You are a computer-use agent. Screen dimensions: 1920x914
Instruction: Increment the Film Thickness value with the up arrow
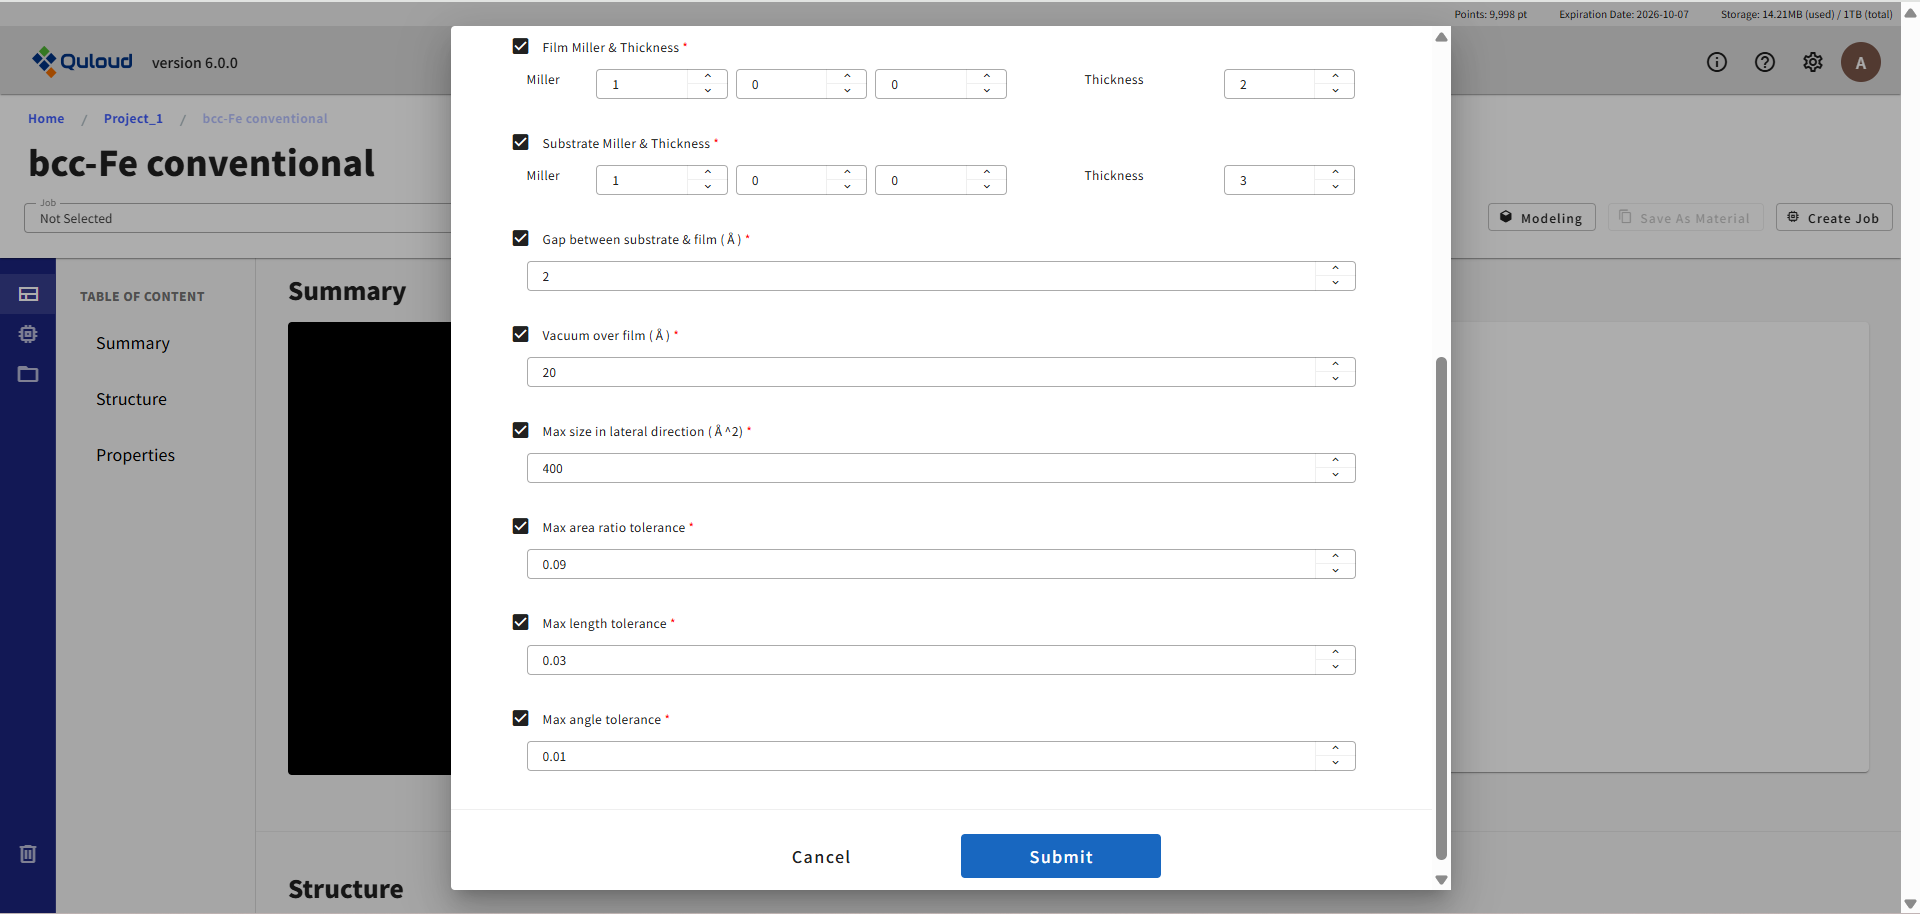pos(1335,77)
